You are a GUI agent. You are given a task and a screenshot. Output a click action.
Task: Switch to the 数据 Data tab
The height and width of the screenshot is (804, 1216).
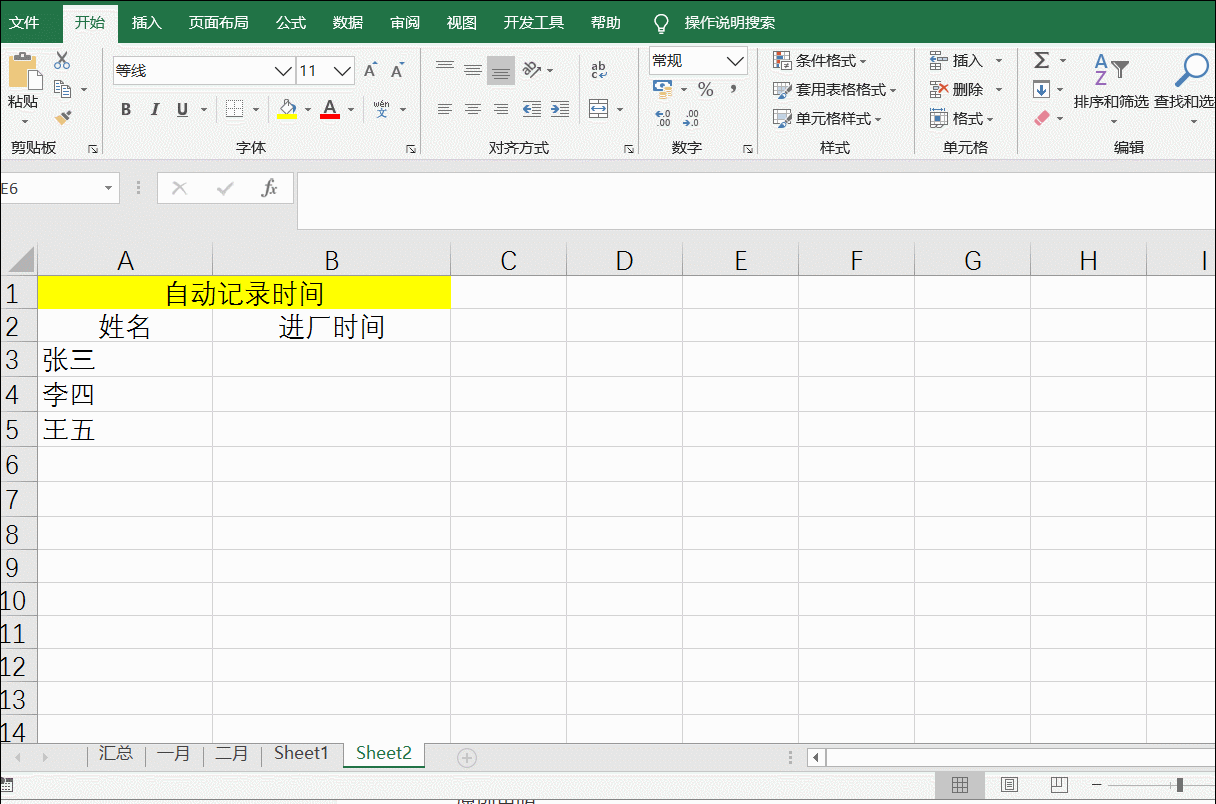348,22
